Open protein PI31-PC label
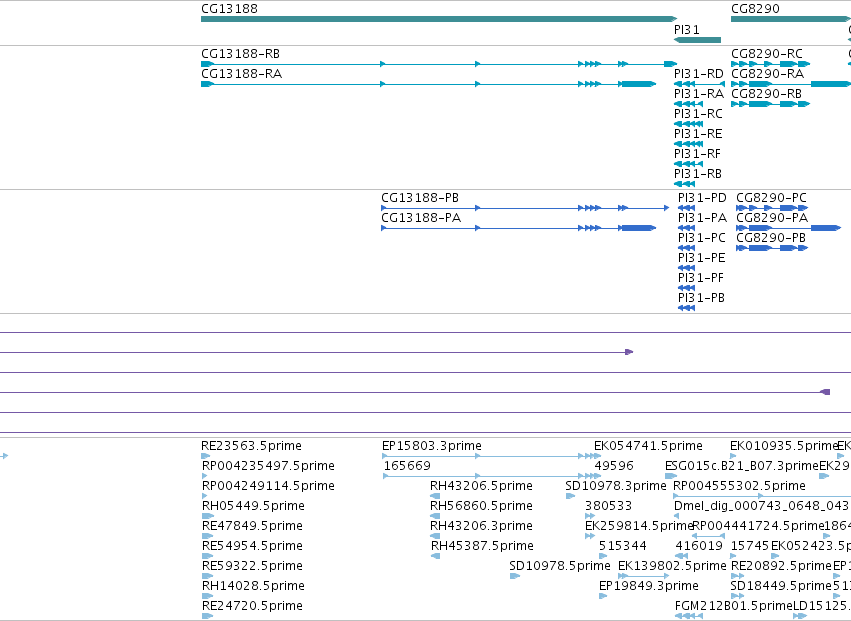Viewport: 851px width, 621px height. pyautogui.click(x=701, y=238)
